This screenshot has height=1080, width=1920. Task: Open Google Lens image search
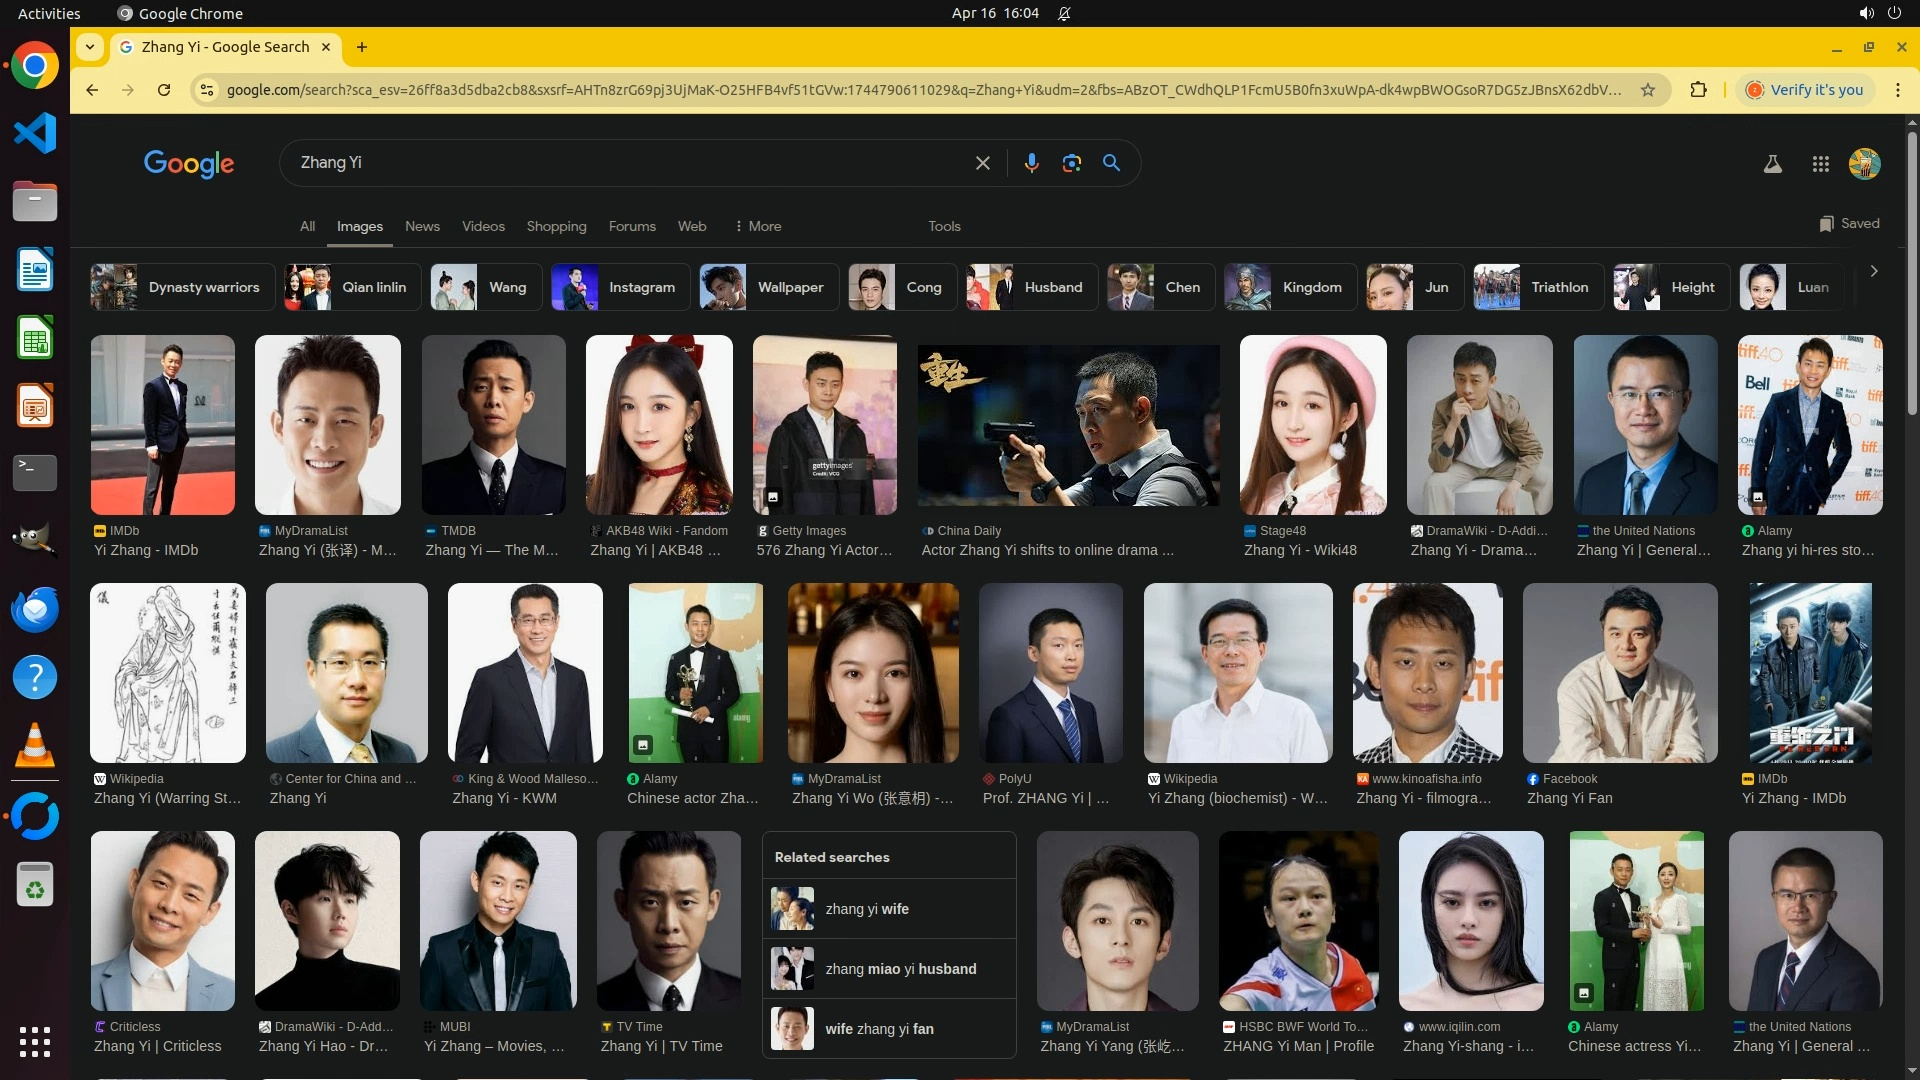1071,163
